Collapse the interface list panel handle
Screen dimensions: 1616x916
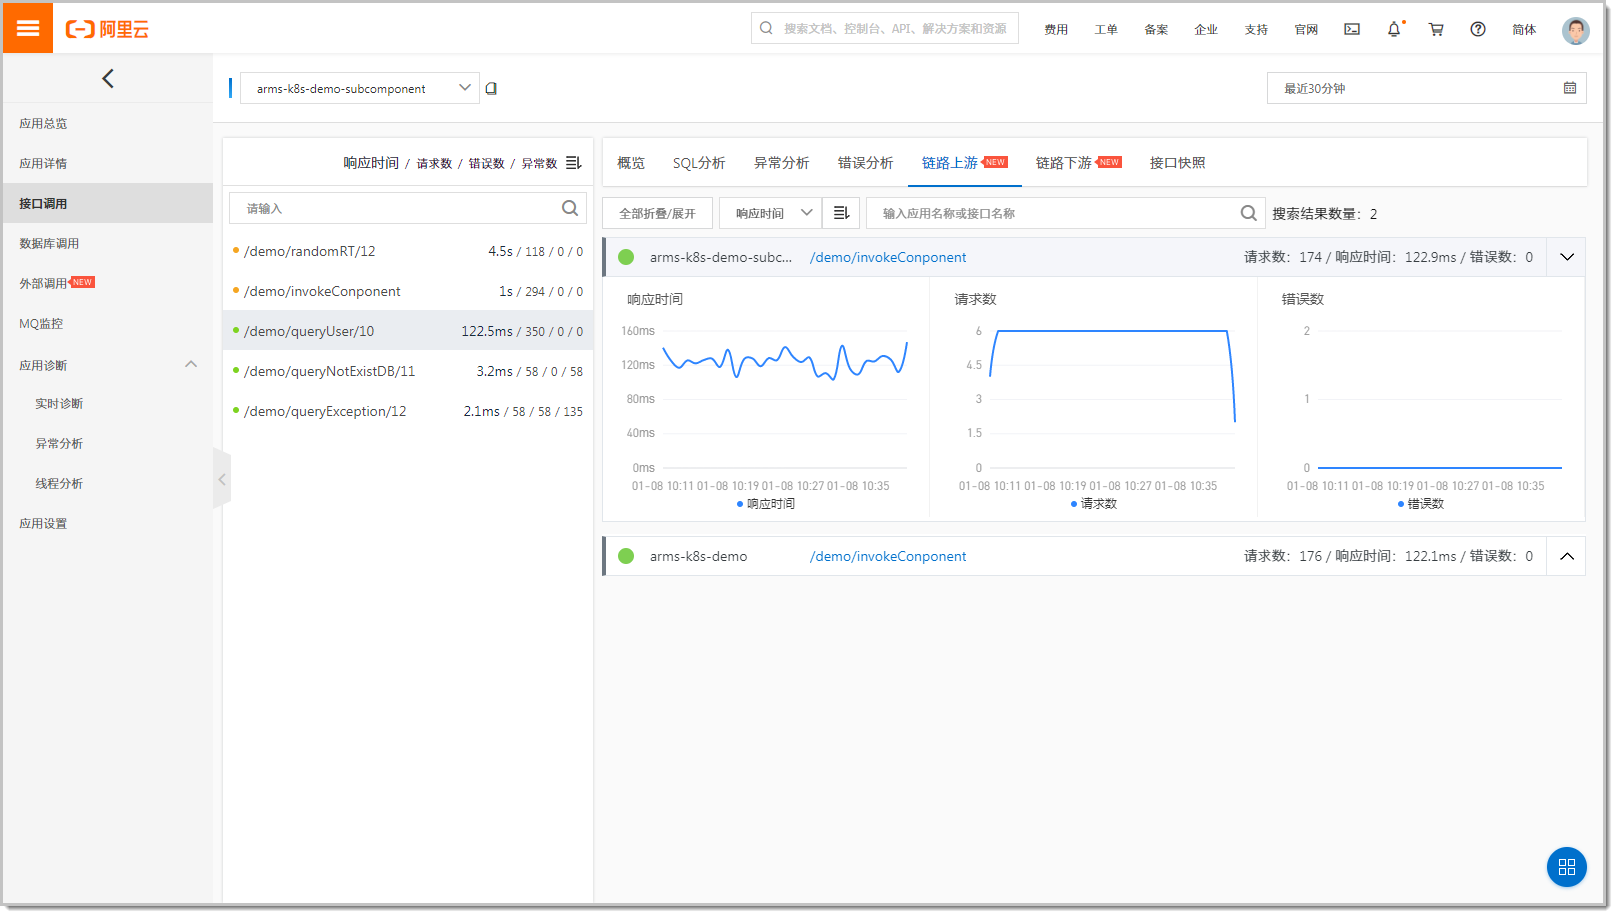pyautogui.click(x=222, y=480)
